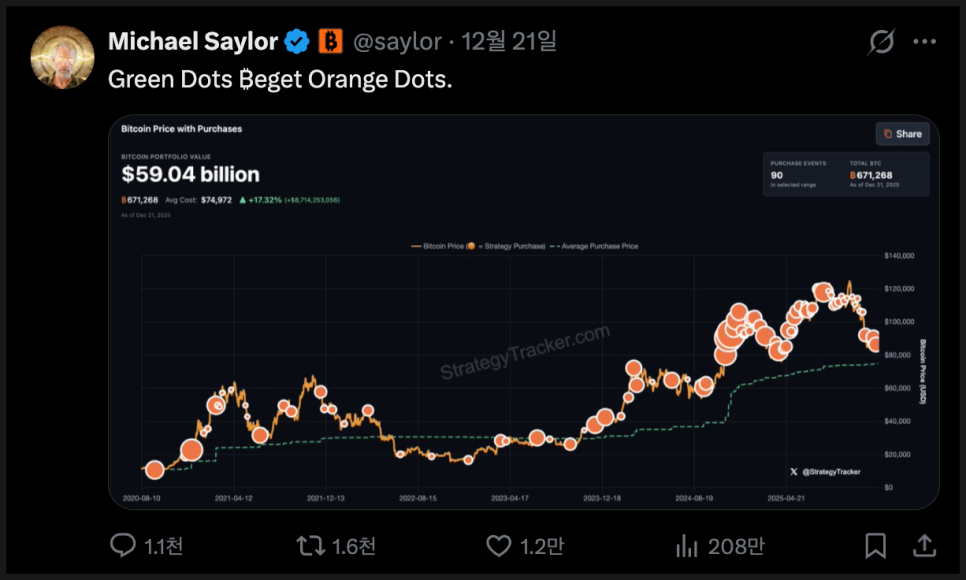966x580 pixels.
Task: Click the @saylor handle
Action: tap(397, 42)
